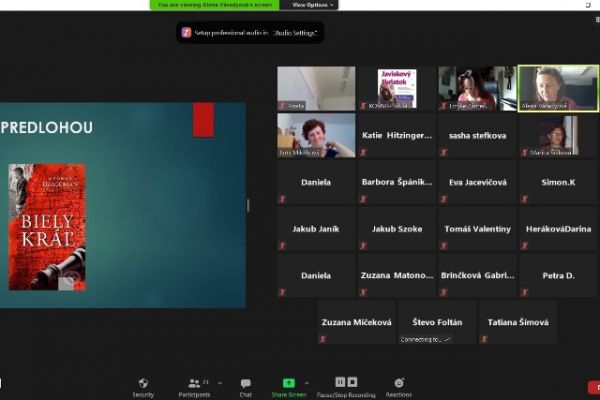Pause the meeting recording
Image resolution: width=600 pixels, height=400 pixels.
[340, 382]
